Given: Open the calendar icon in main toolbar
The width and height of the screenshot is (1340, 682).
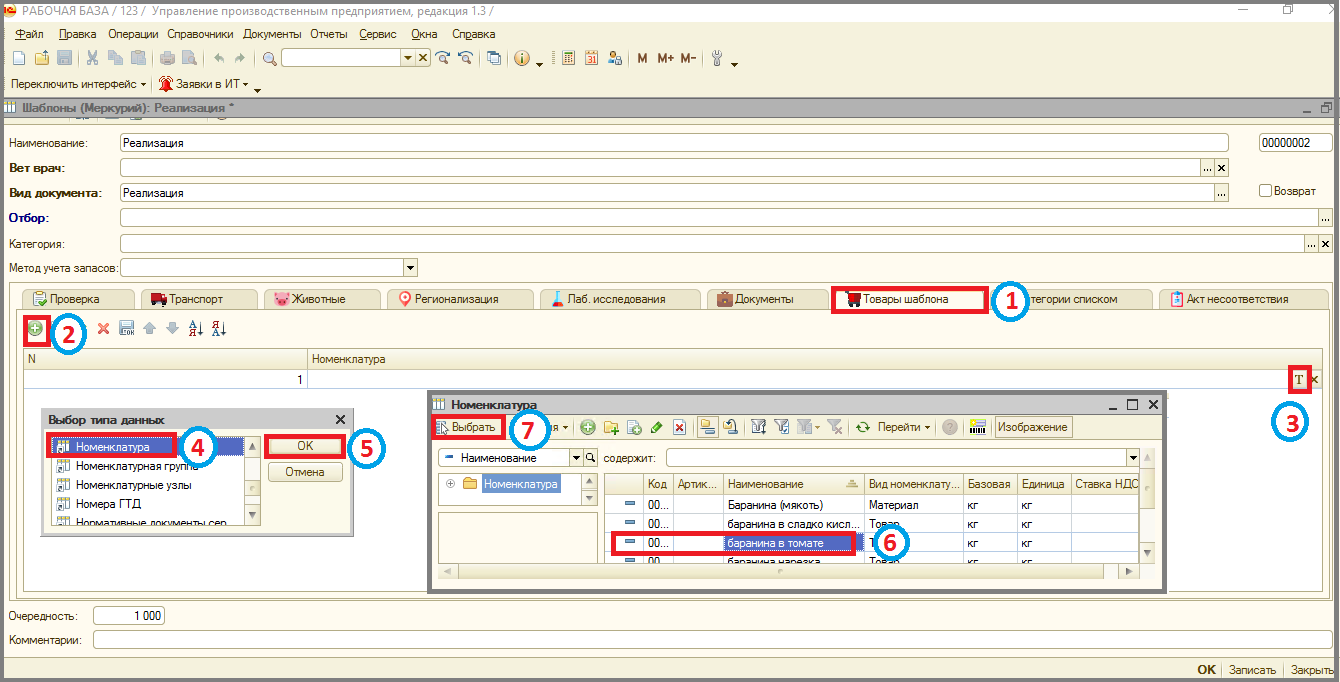Looking at the screenshot, I should [591, 58].
